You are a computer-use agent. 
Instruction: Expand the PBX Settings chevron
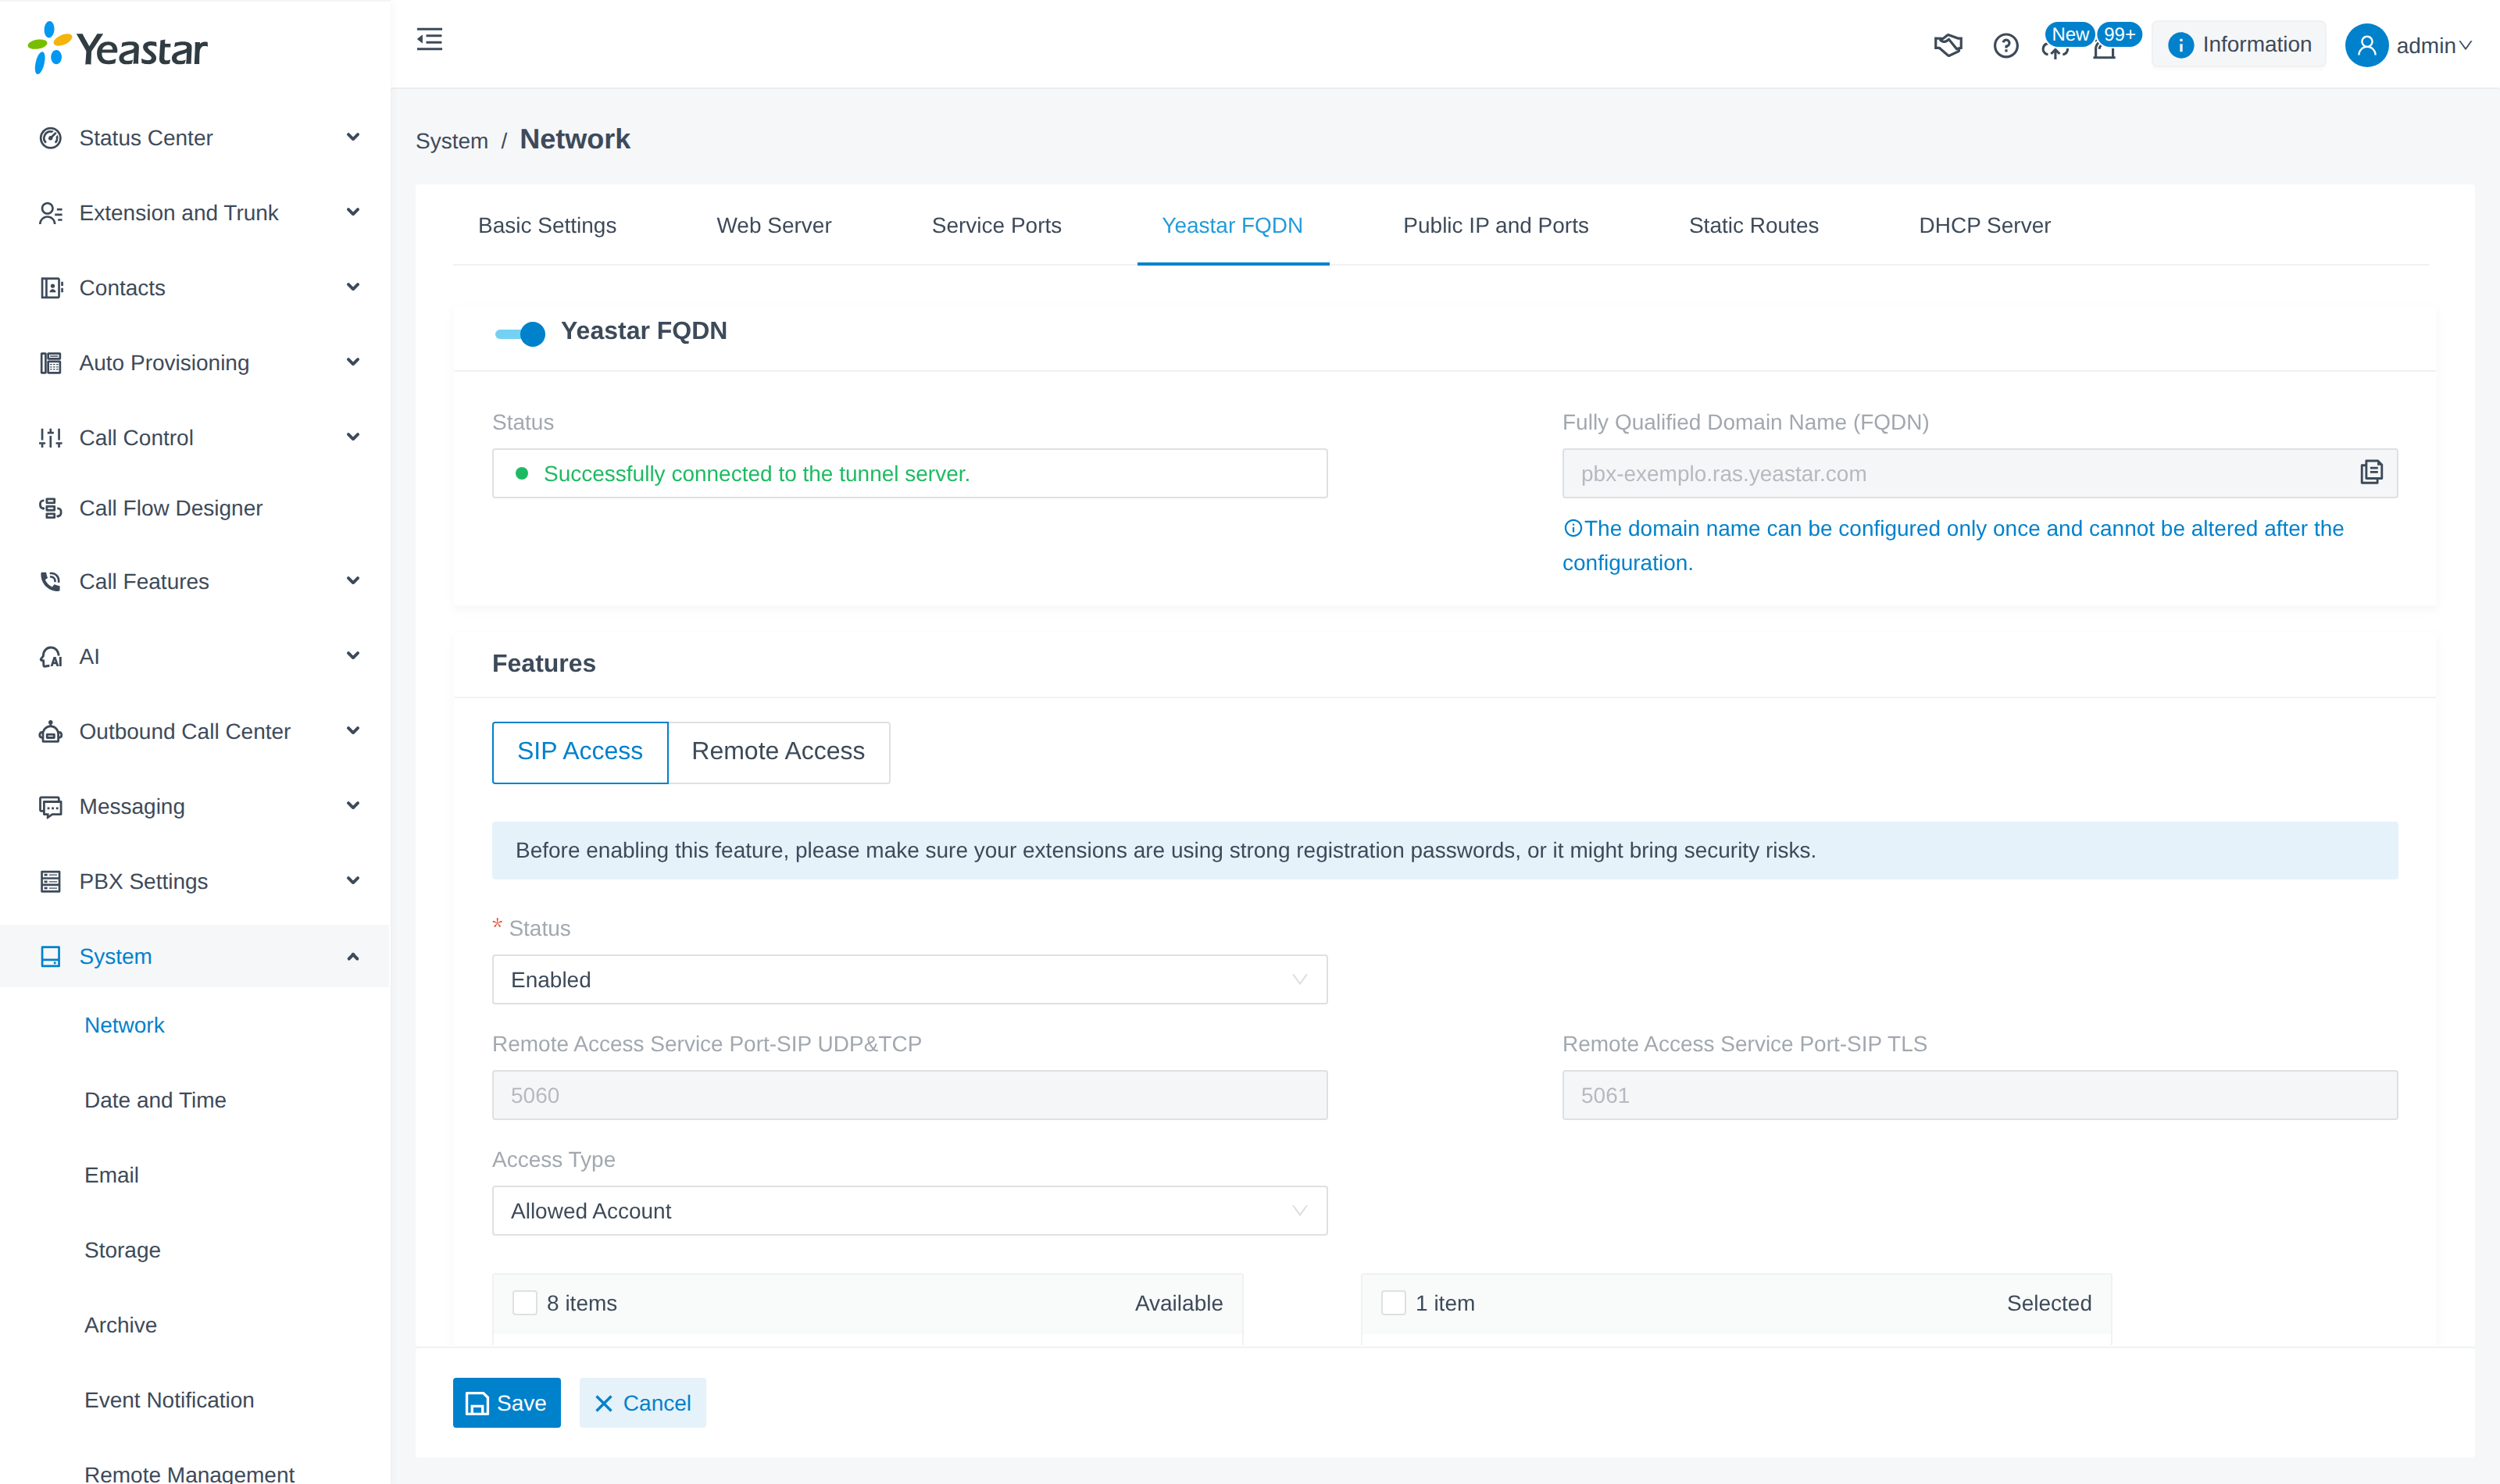coord(352,881)
